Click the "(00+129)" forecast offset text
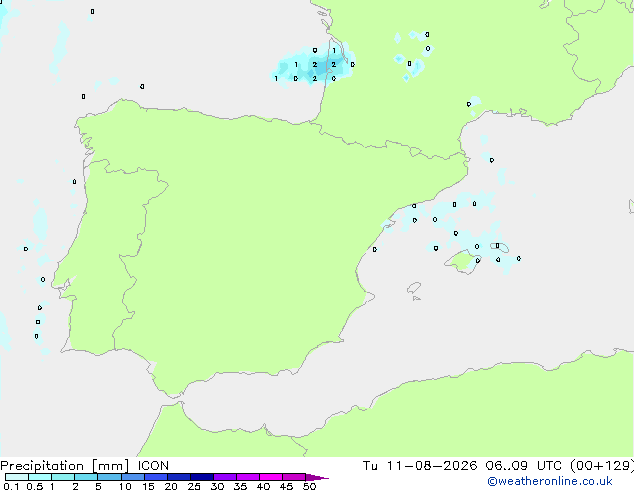 (x=602, y=466)
